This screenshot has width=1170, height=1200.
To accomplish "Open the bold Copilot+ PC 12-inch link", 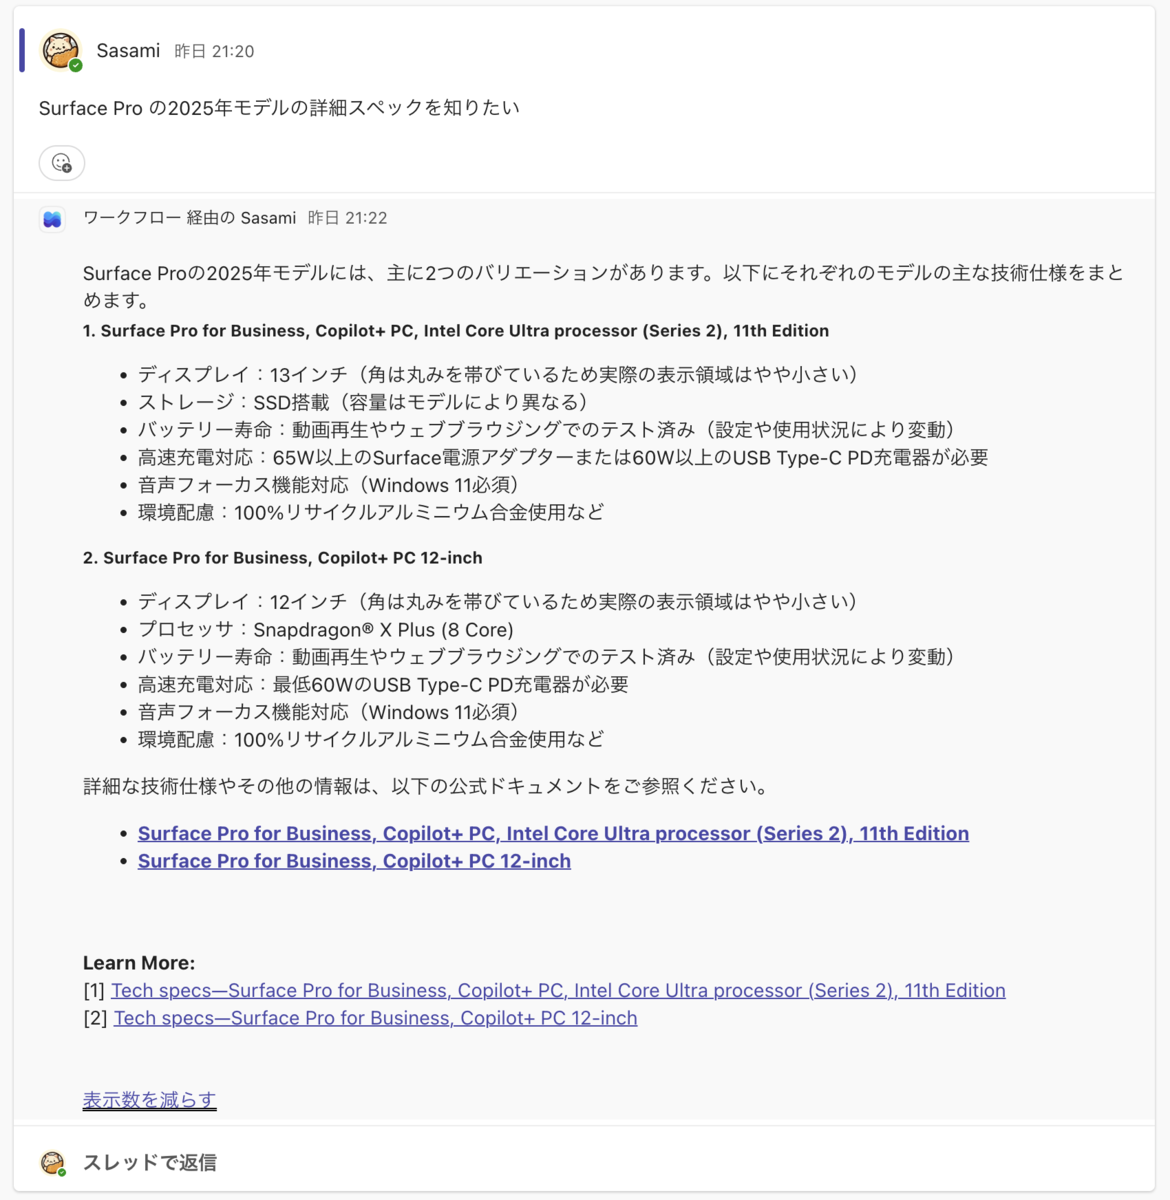I will coord(354,861).
